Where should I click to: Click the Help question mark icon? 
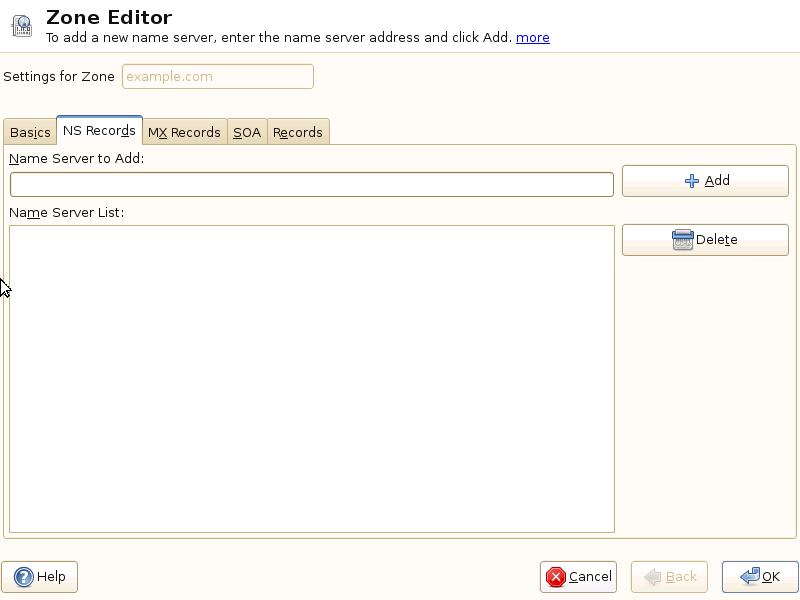point(24,577)
